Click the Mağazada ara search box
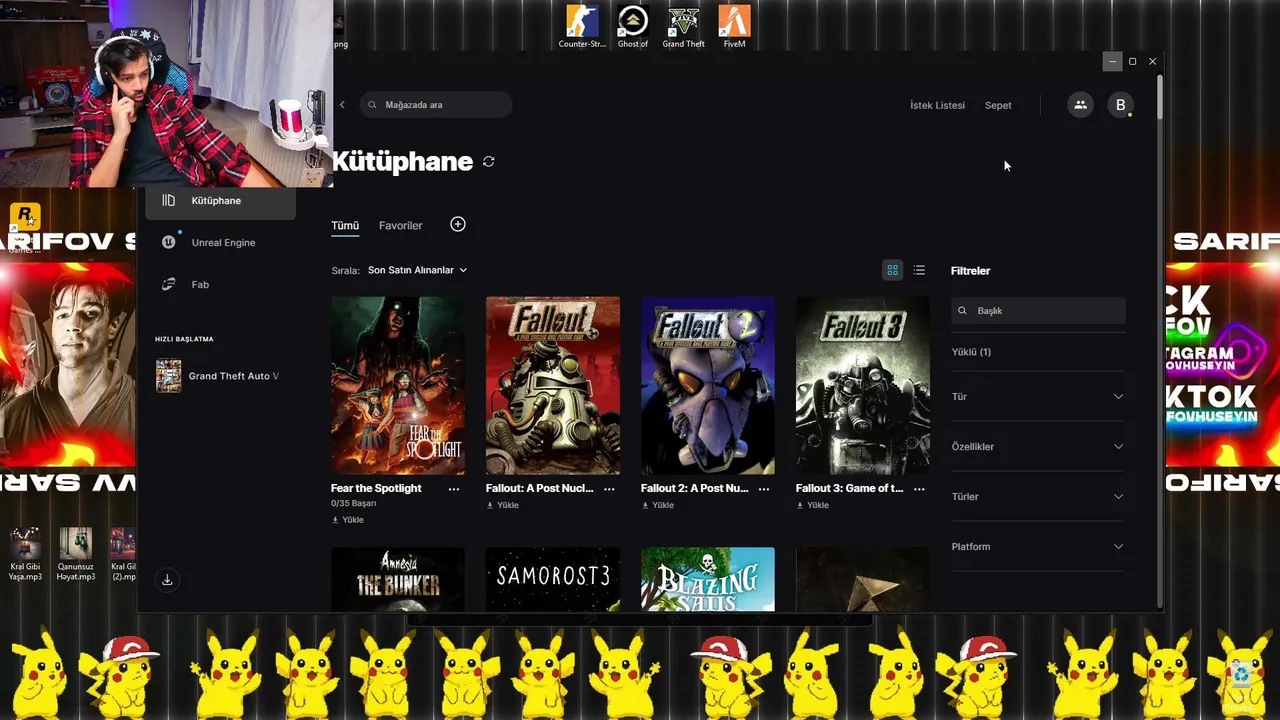Viewport: 1280px width, 720px height. (x=436, y=104)
